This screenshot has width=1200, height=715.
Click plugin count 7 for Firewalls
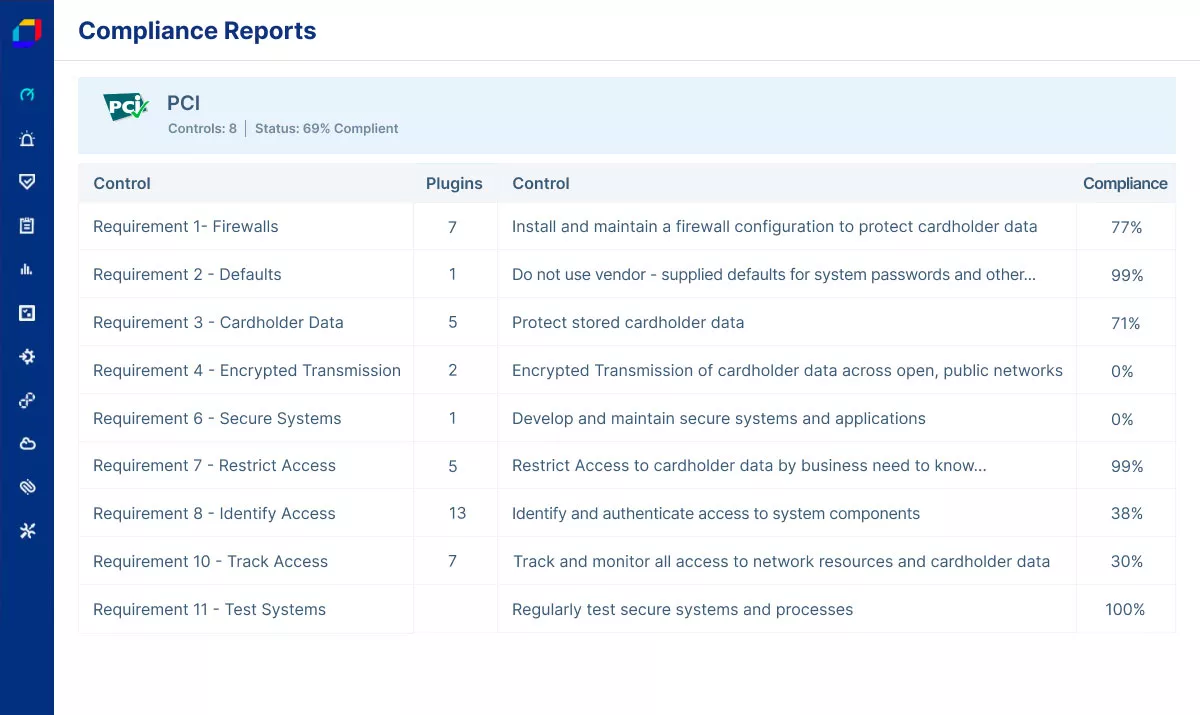(453, 227)
